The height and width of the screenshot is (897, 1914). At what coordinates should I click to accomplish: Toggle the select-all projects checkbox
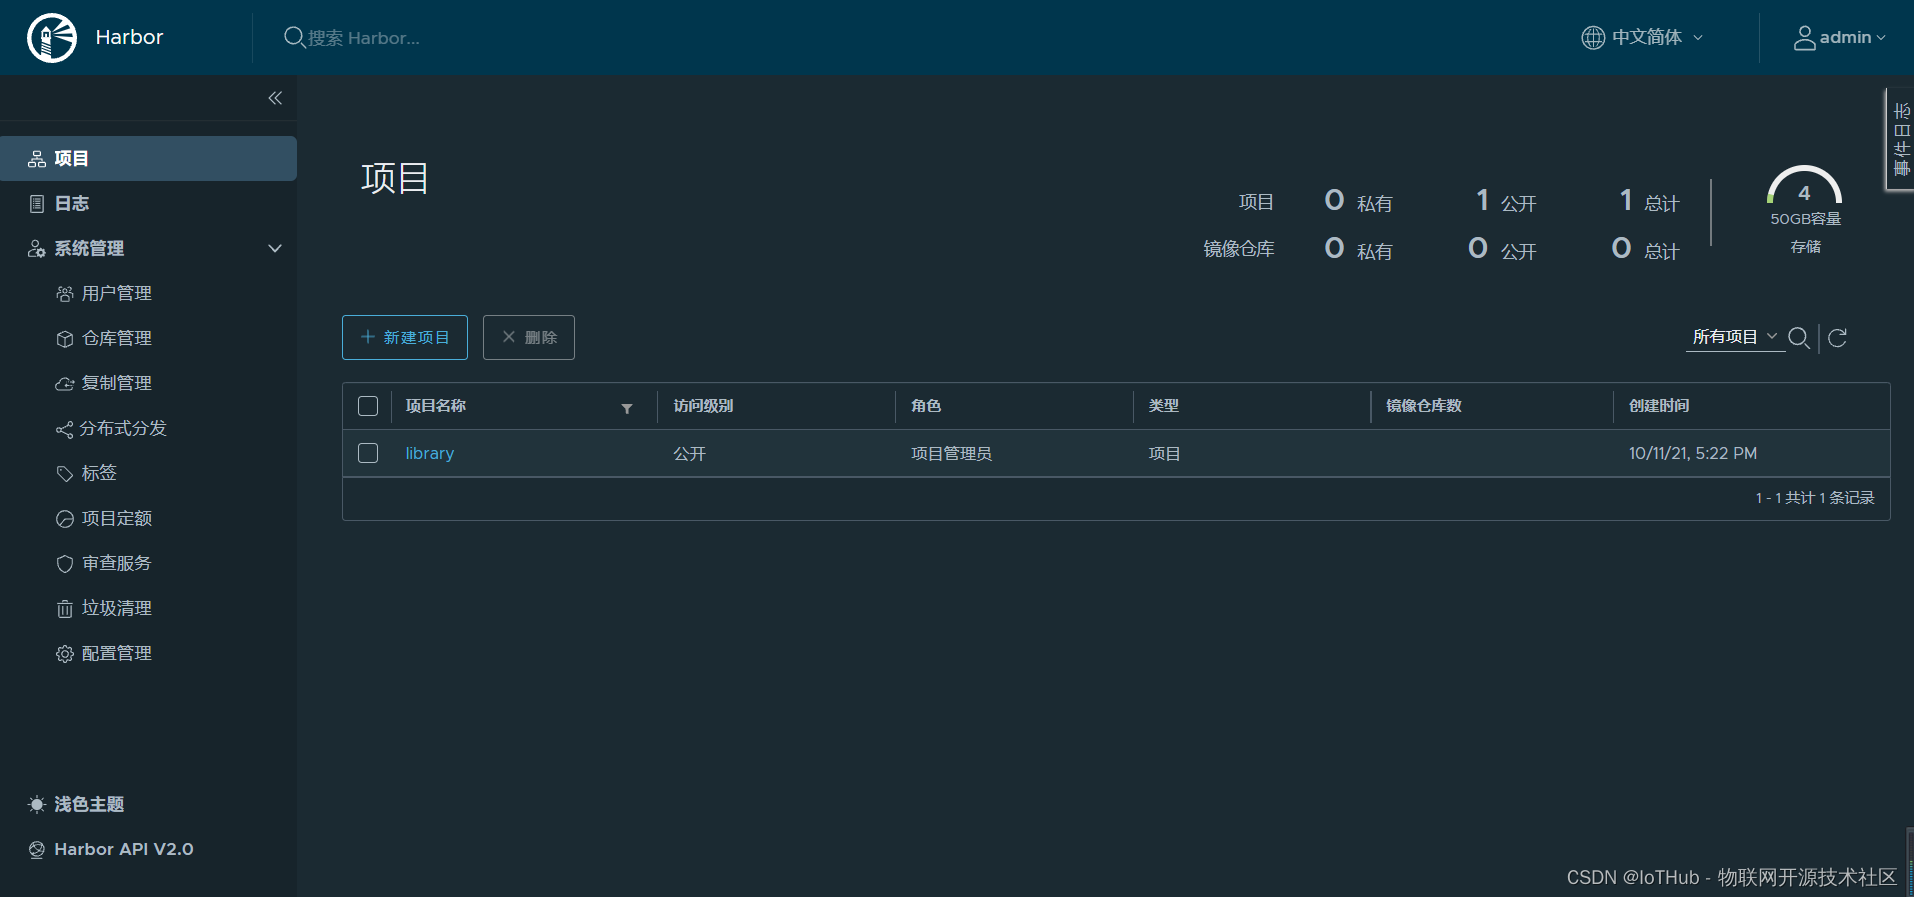point(368,406)
